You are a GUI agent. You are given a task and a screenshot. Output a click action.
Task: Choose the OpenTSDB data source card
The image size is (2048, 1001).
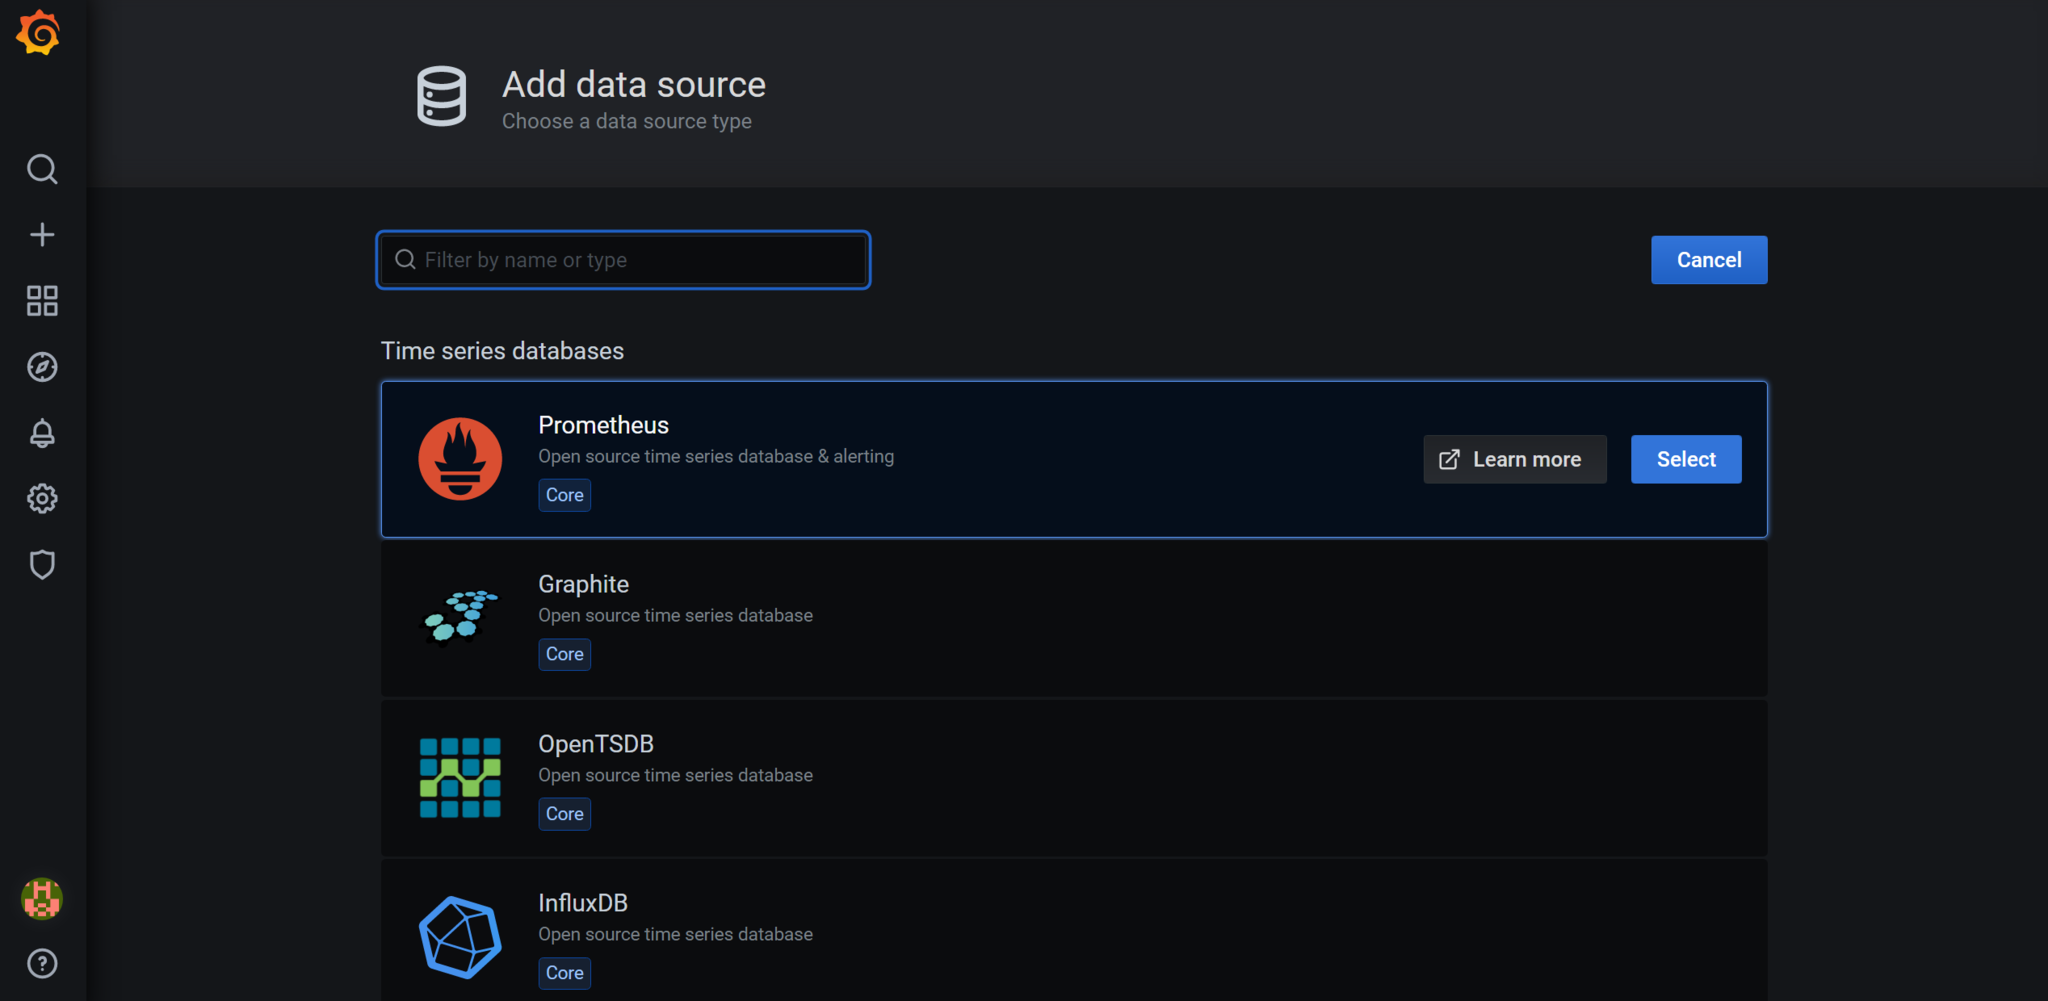1074,778
